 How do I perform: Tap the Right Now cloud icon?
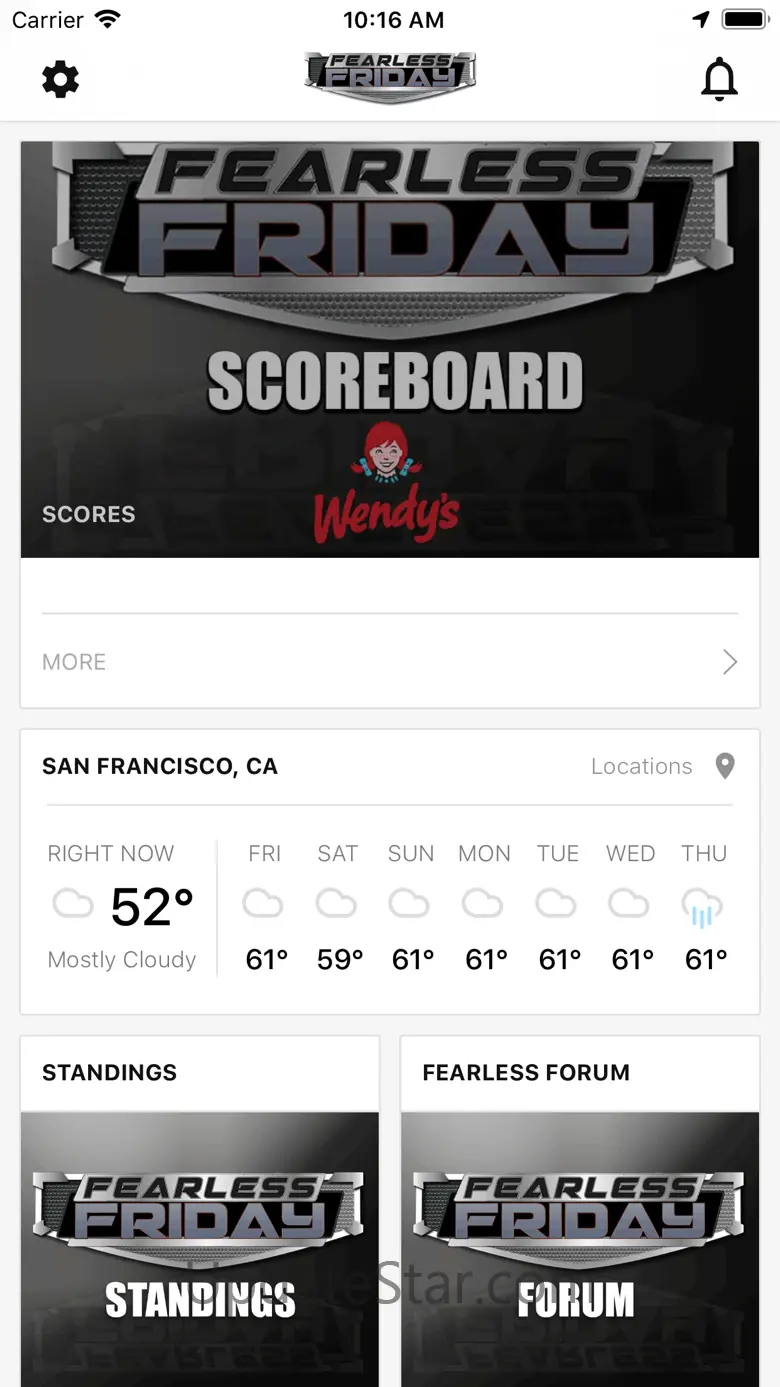(x=73, y=906)
